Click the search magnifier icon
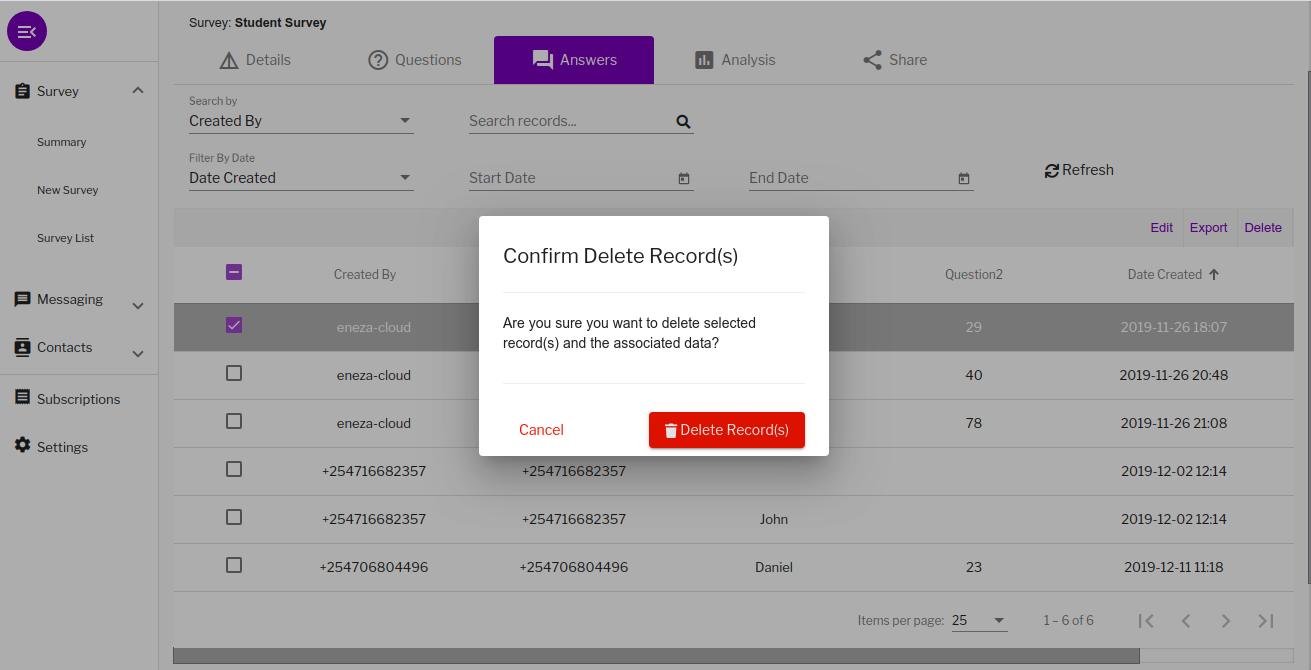The image size is (1311, 670). (683, 122)
